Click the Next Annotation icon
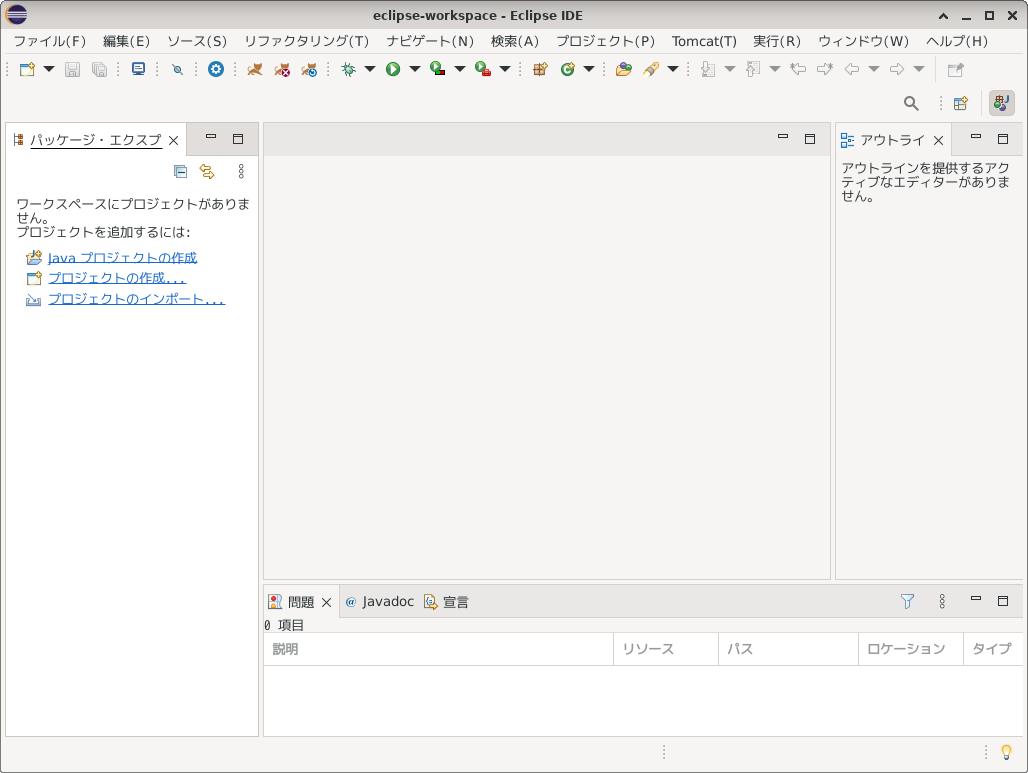Screen dimensions: 1028x773 click(708, 69)
